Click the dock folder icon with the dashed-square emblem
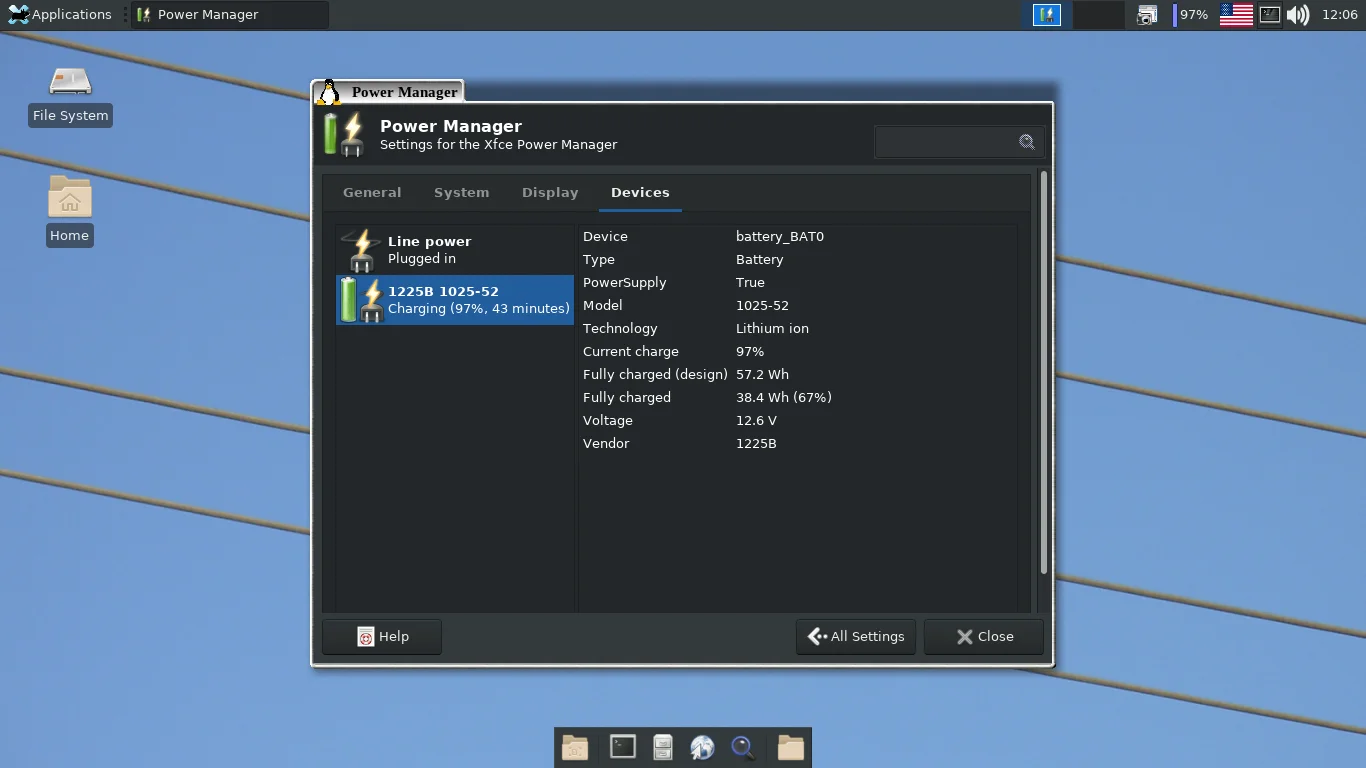Screen dimensions: 1366x768 575,747
